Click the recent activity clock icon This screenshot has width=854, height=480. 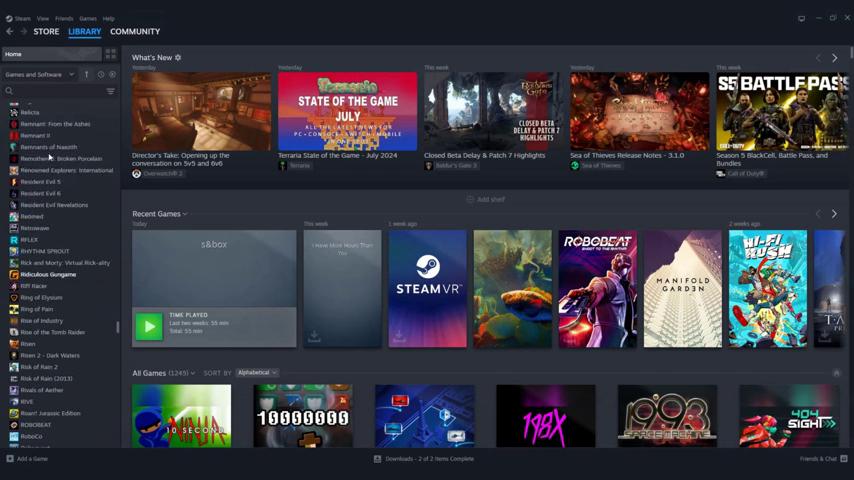coord(100,75)
